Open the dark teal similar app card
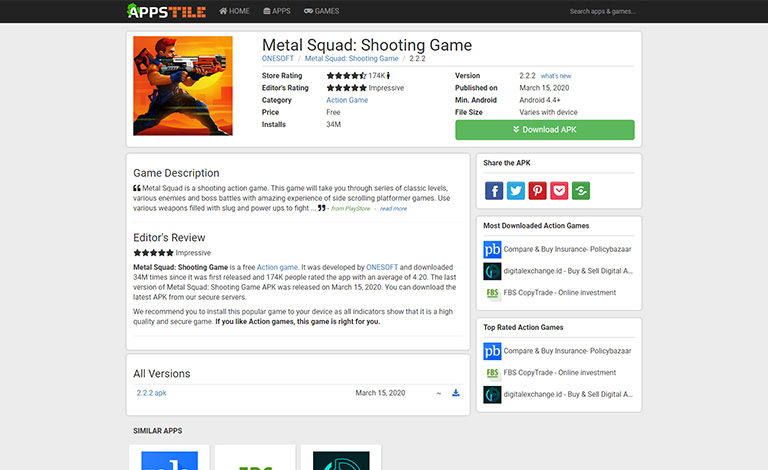This screenshot has height=470, width=768. 341,458
